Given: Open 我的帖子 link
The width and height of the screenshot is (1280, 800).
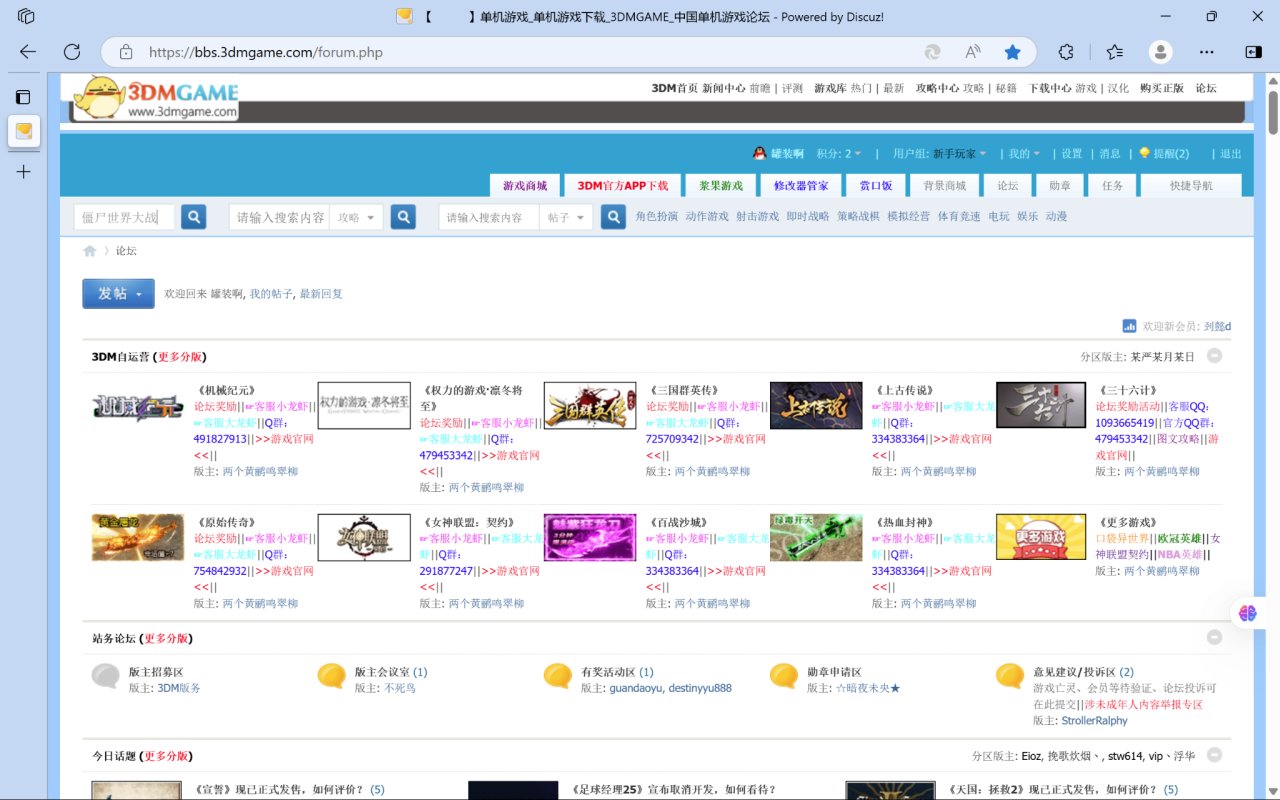Looking at the screenshot, I should [271, 294].
